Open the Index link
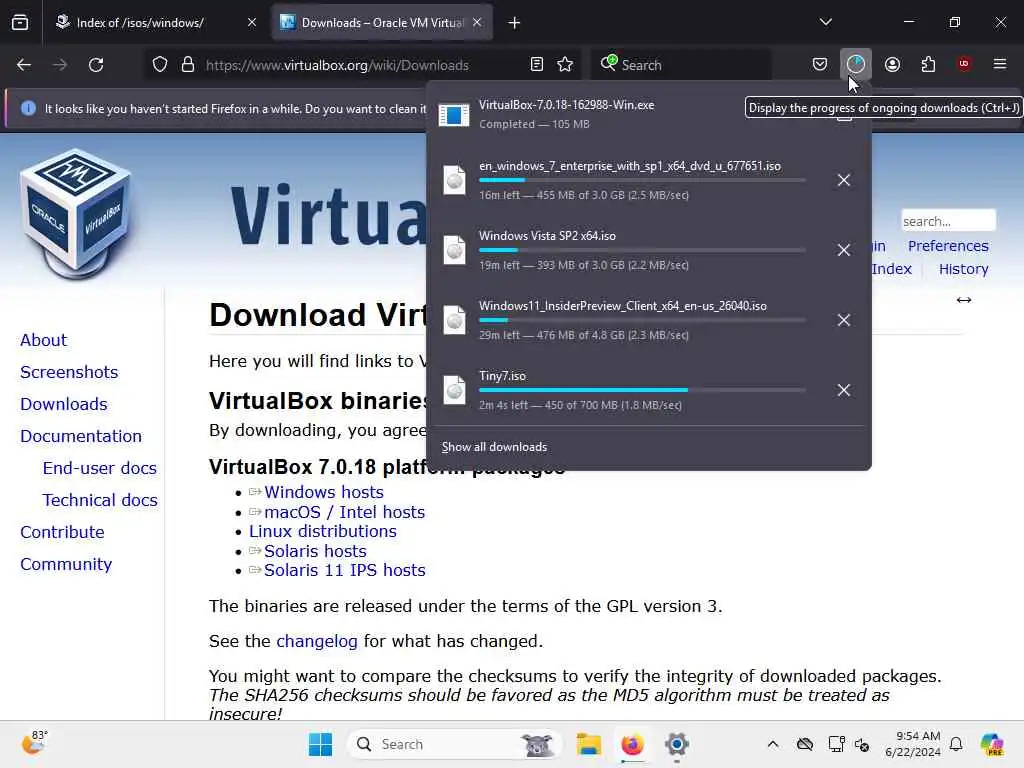1024x768 pixels. pos(891,269)
